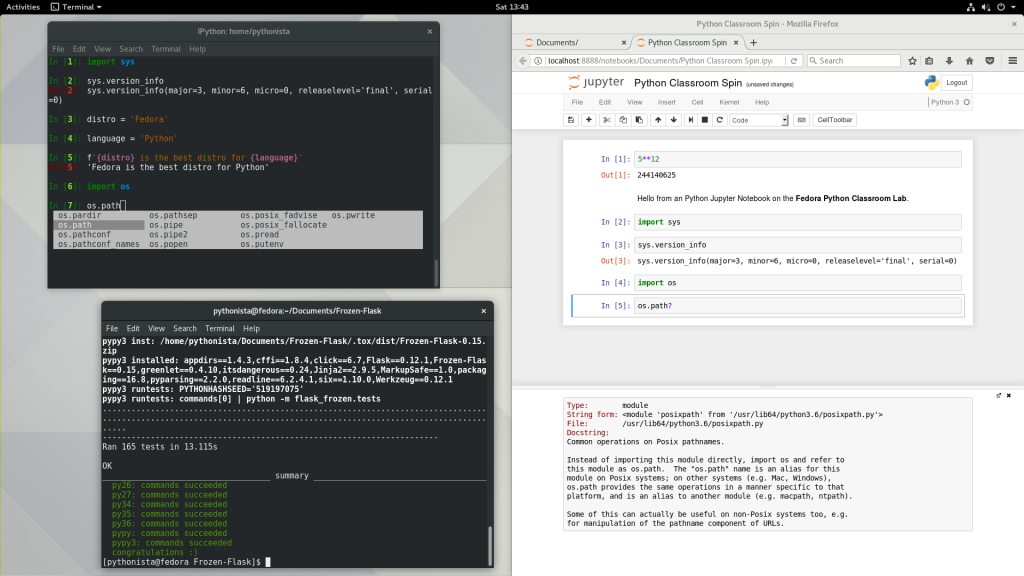Screen dimensions: 1024x576
Task: Move the selected cell down
Action: (673, 119)
